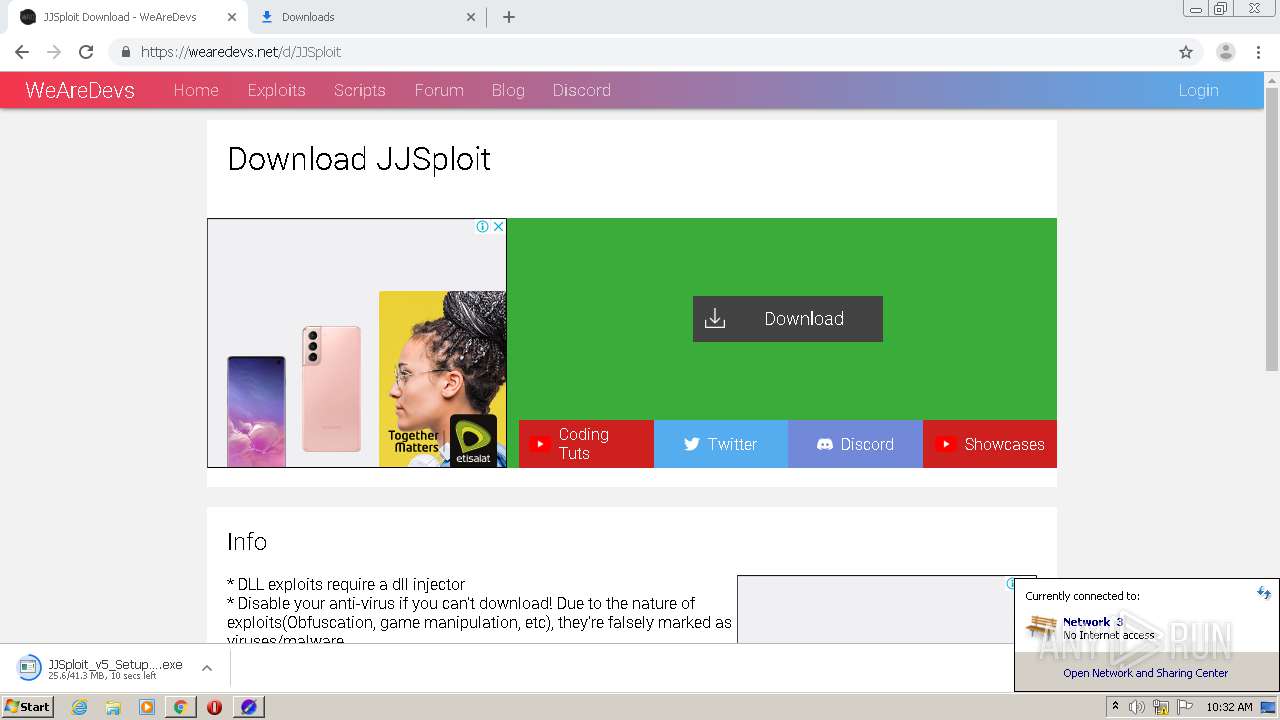1280x720 pixels.
Task: Open the JJSploit_v5_Setup exe download item
Action: 103,668
